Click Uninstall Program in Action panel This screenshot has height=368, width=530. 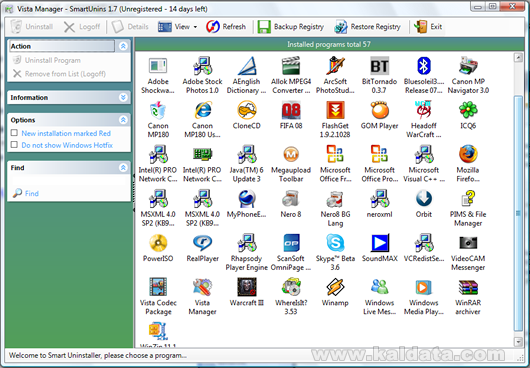[x=47, y=60]
